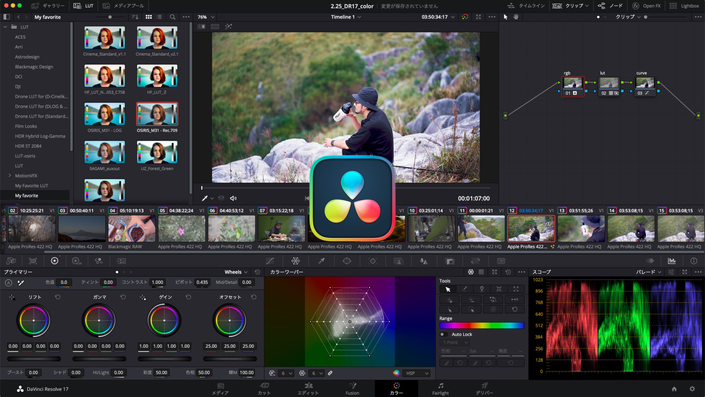705x397 pixels.
Task: Select the arrow selection tool in Warper Tools
Action: (448, 289)
